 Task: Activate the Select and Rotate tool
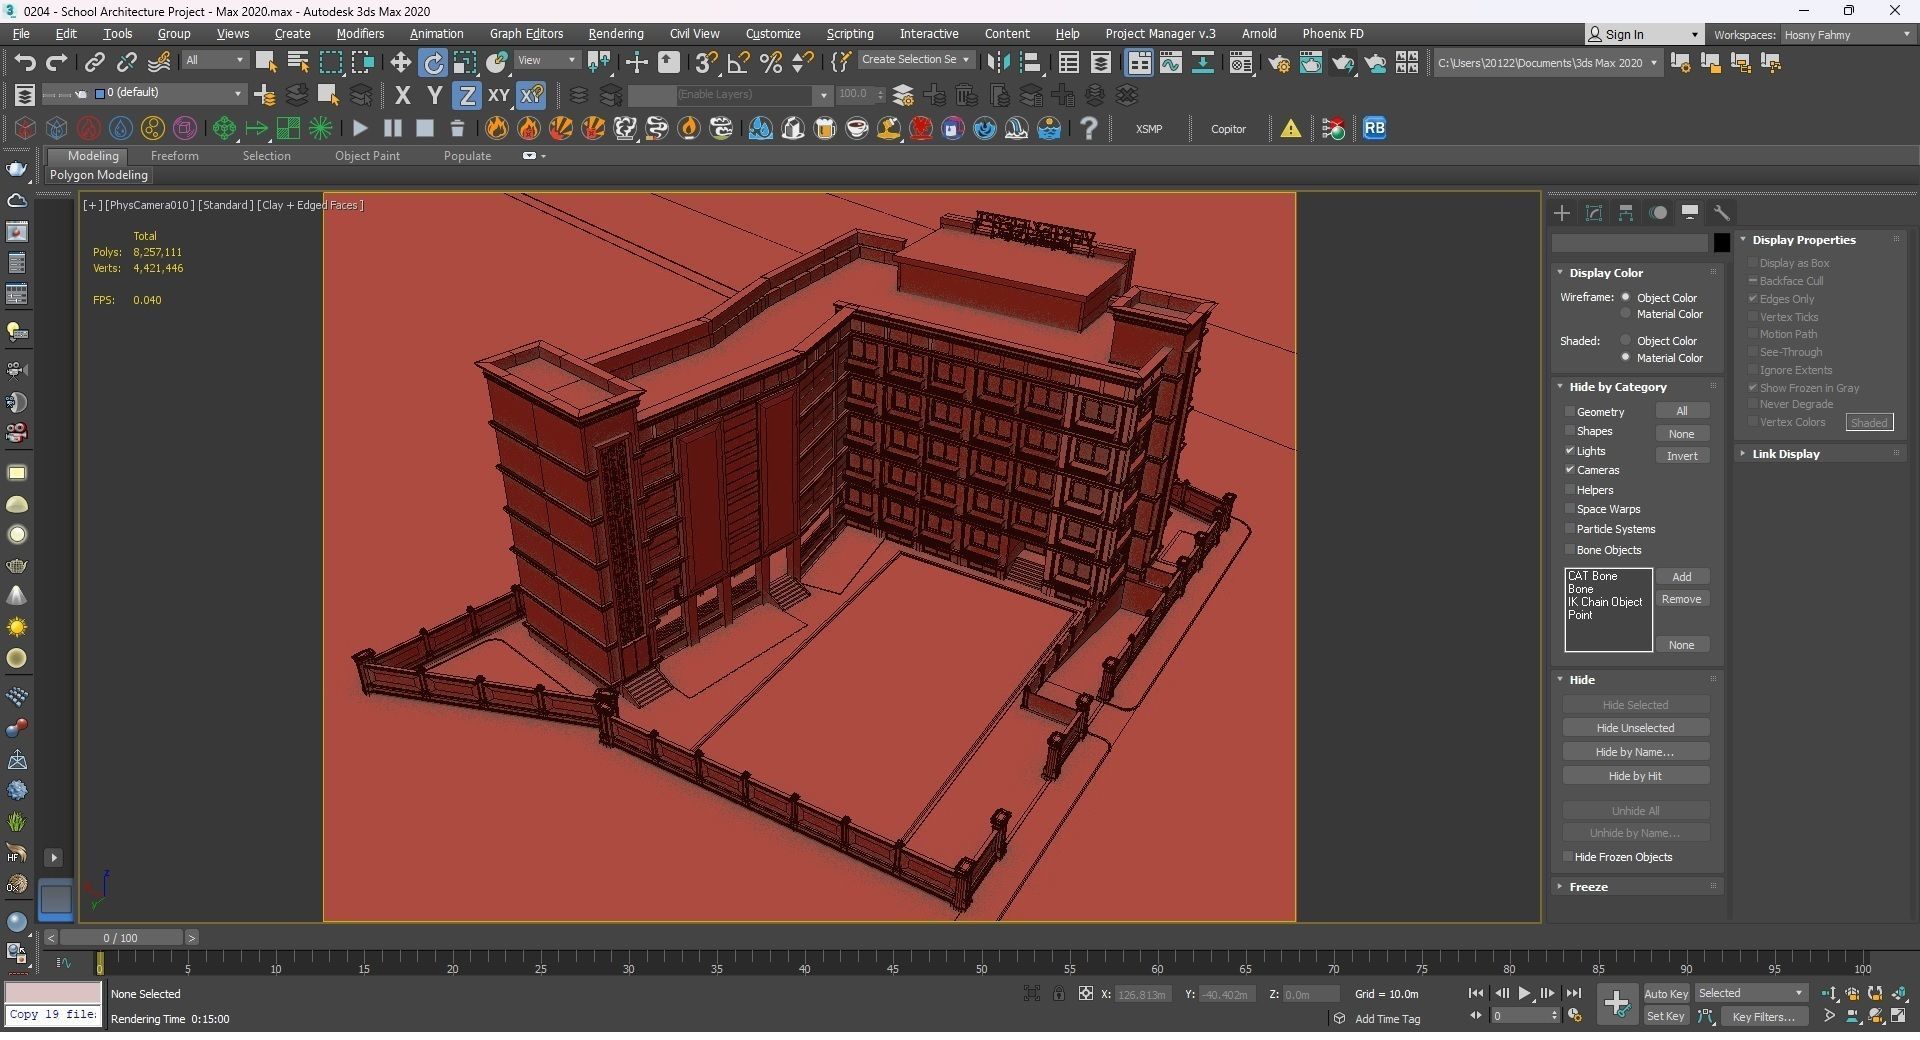click(x=433, y=63)
